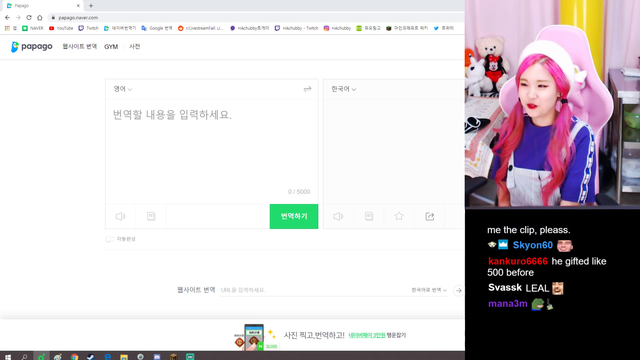Image resolution: width=640 pixels, height=360 pixels.
Task: Open the Apps bookmarks shortcut
Action: click(11, 28)
